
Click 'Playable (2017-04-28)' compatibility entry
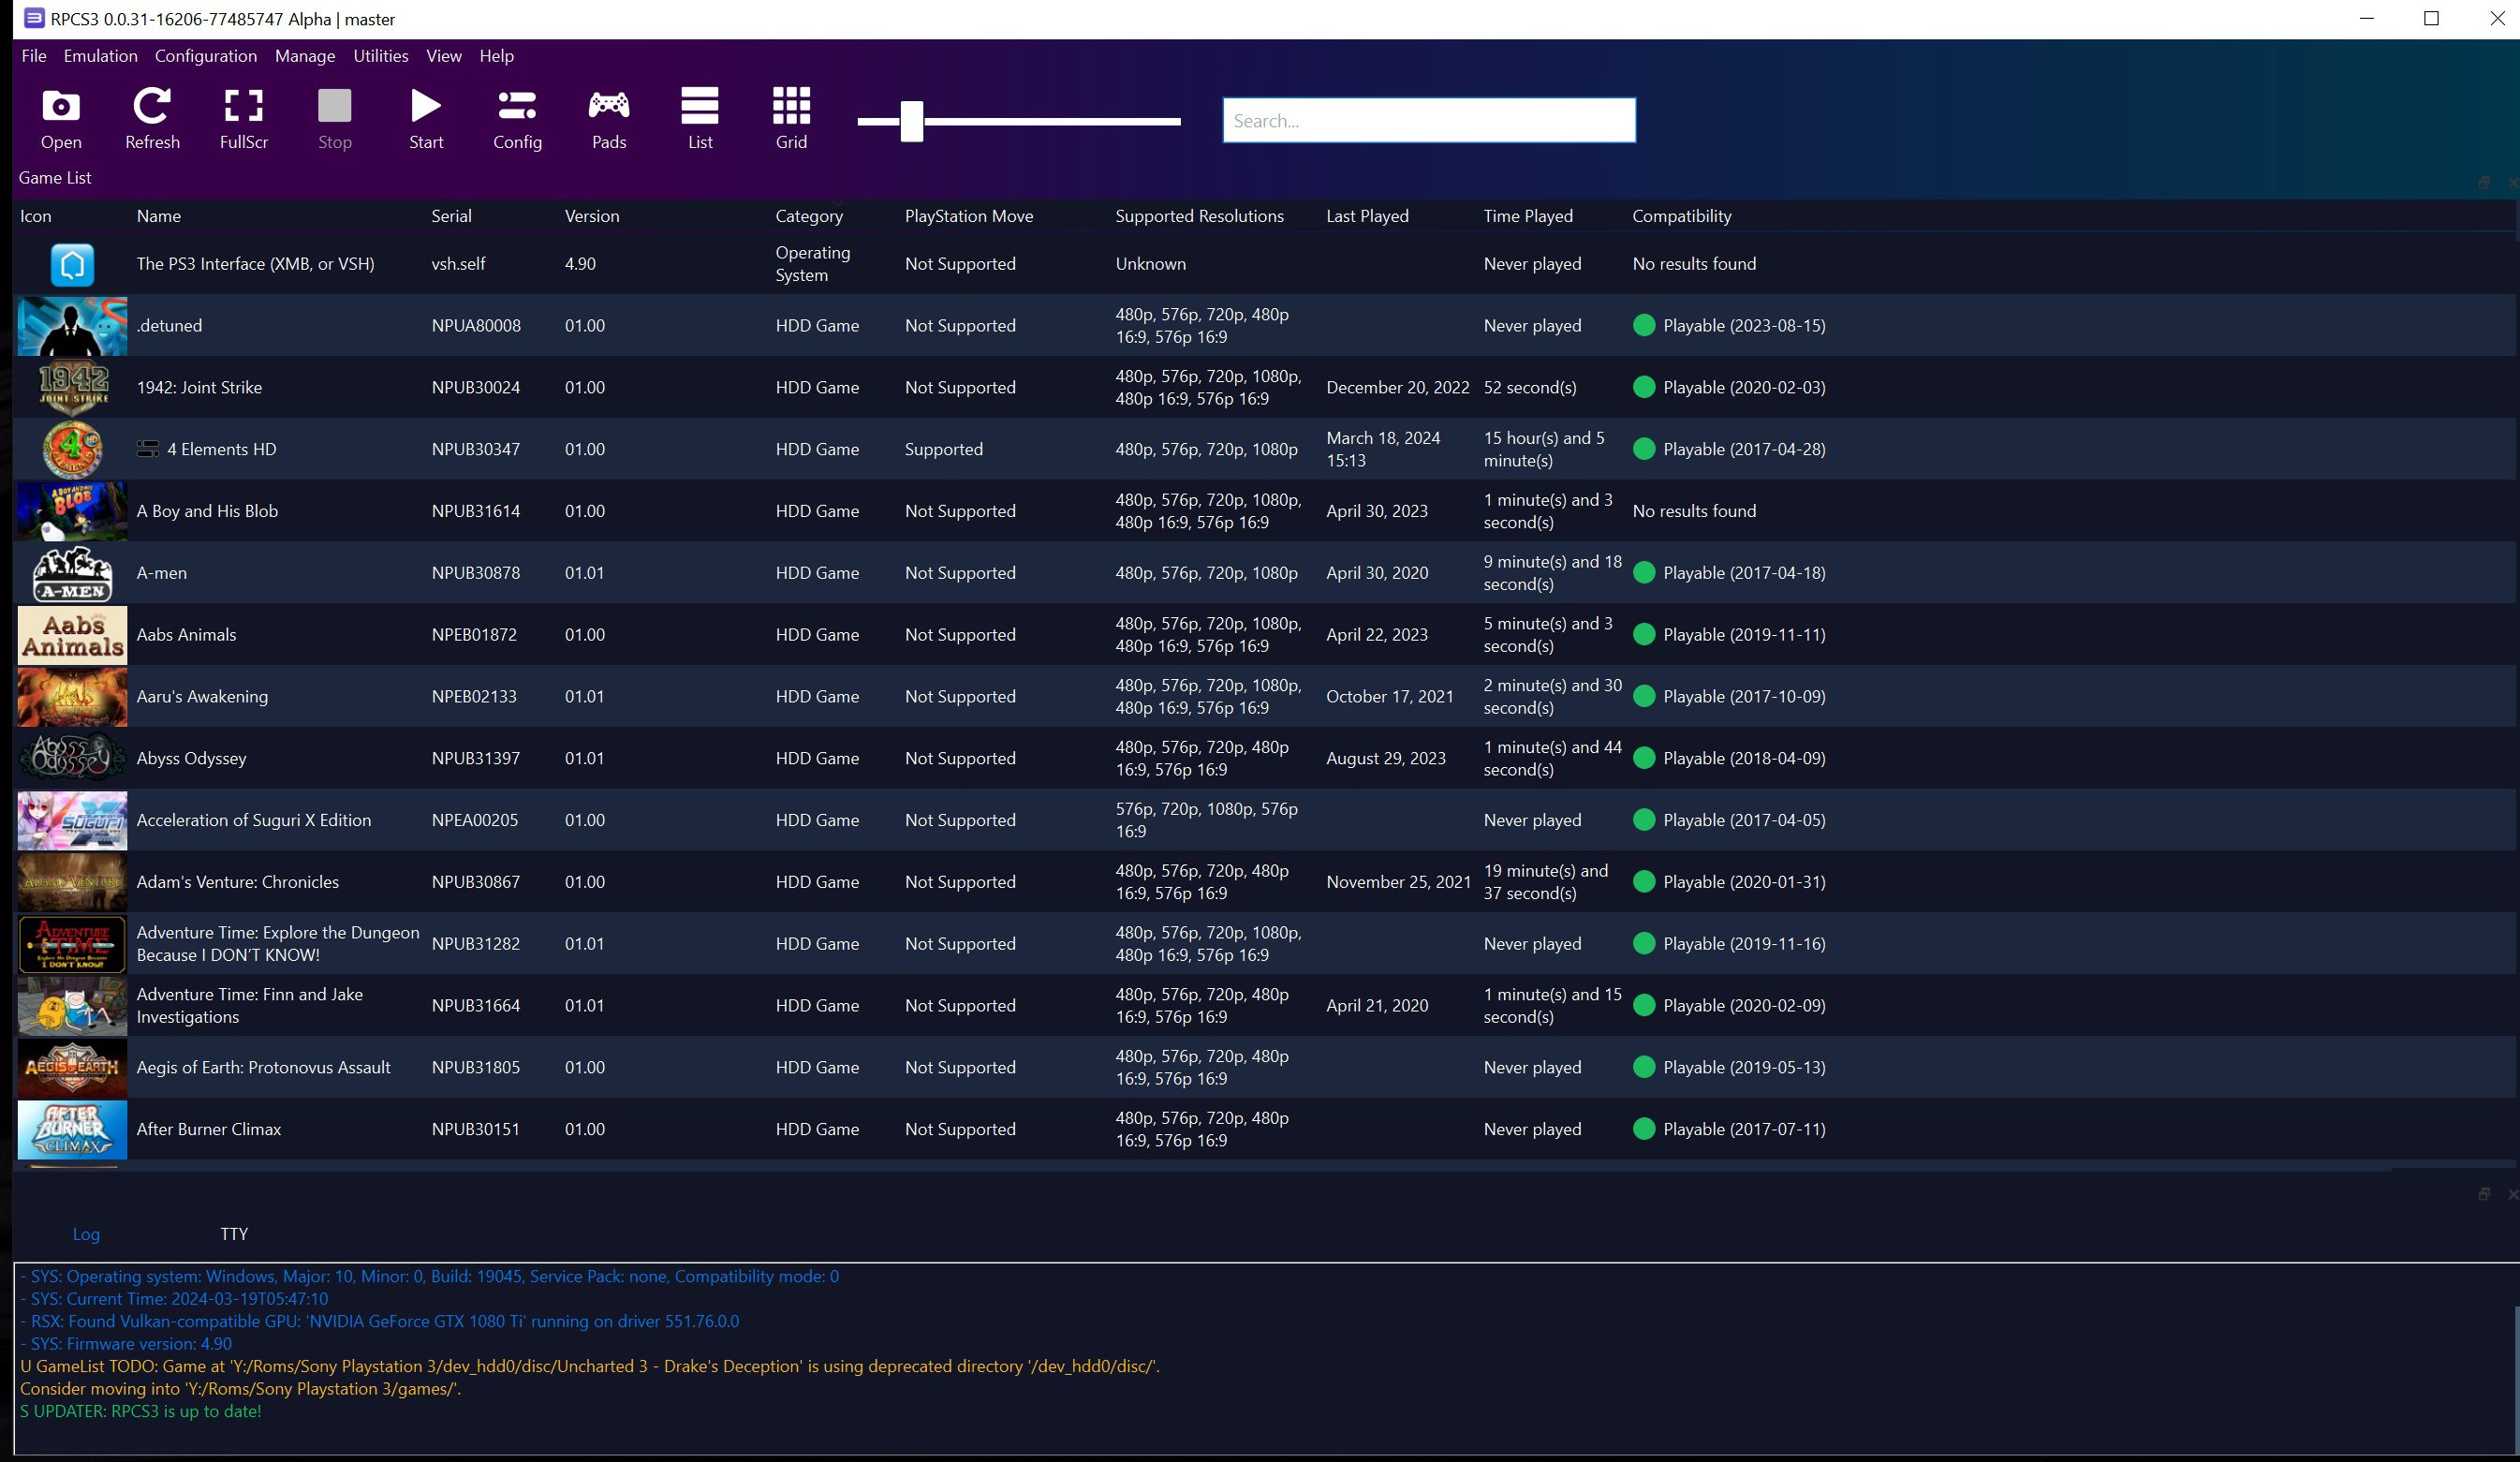coord(1744,450)
